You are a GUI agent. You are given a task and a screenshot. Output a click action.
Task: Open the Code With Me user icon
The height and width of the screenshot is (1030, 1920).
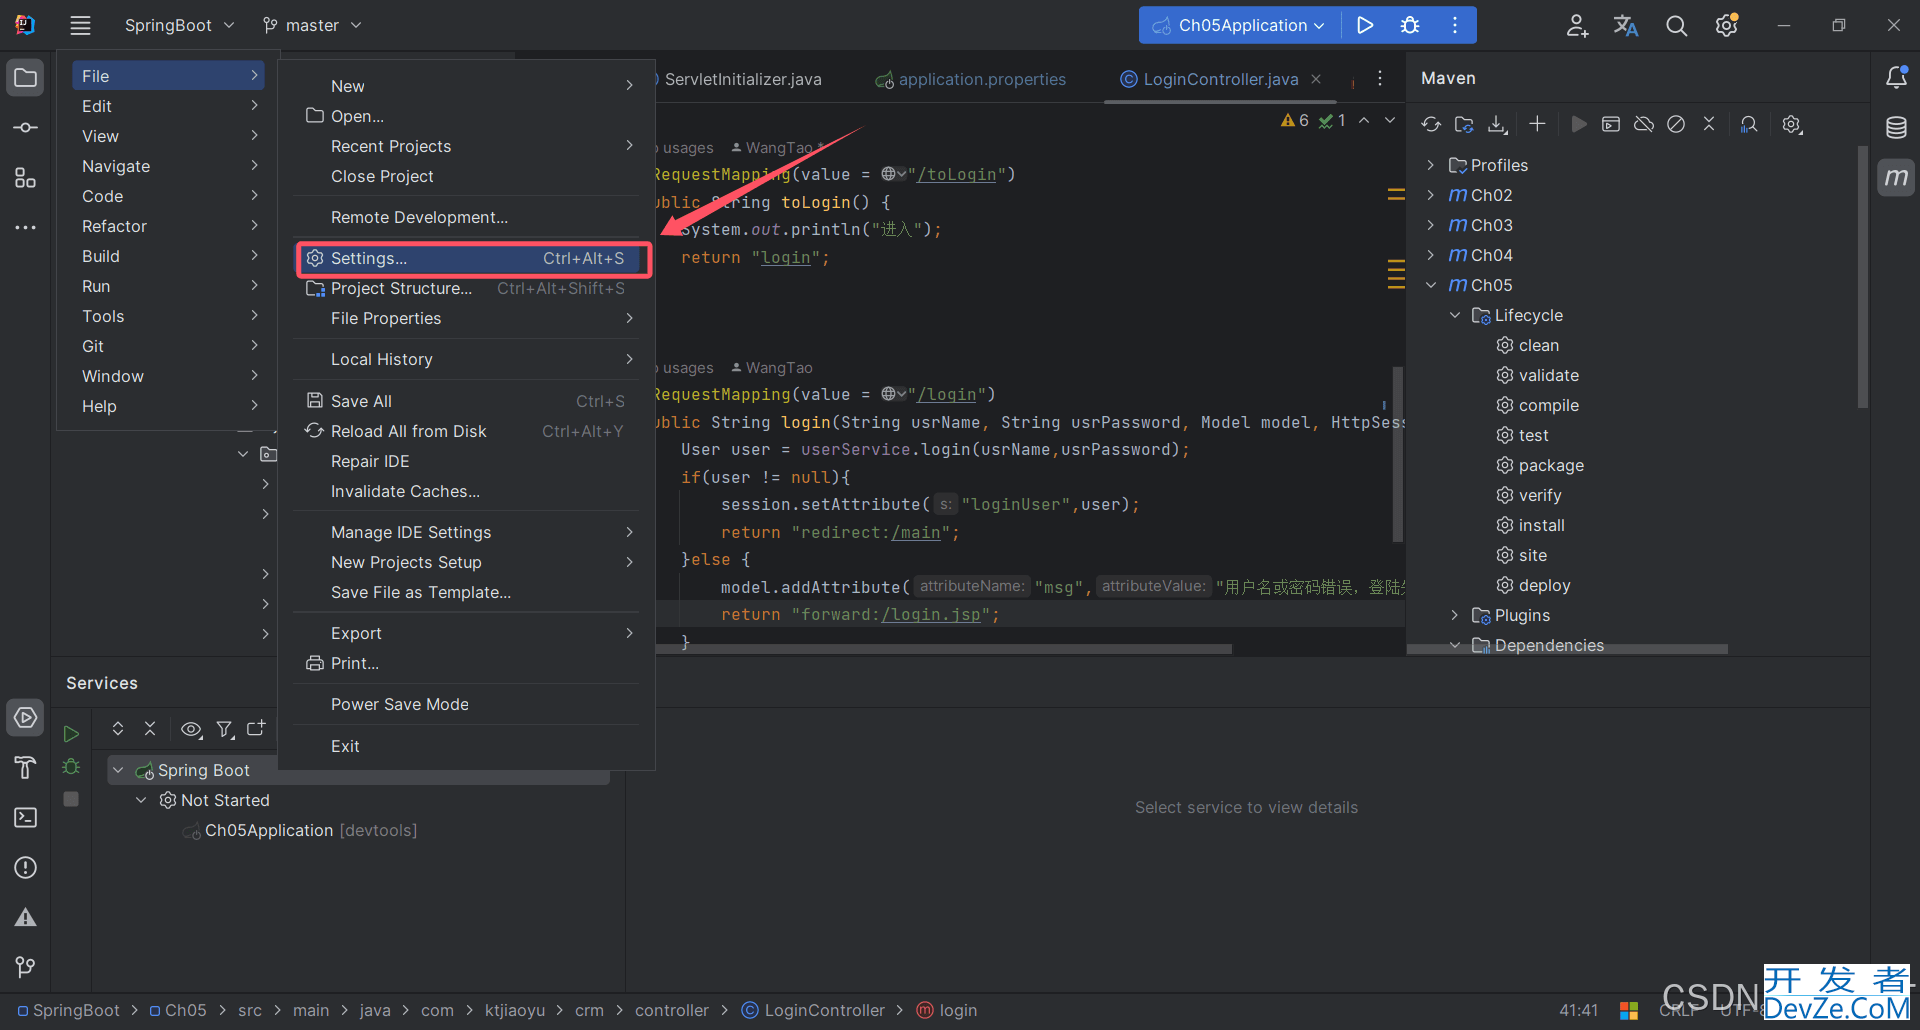pyautogui.click(x=1577, y=26)
